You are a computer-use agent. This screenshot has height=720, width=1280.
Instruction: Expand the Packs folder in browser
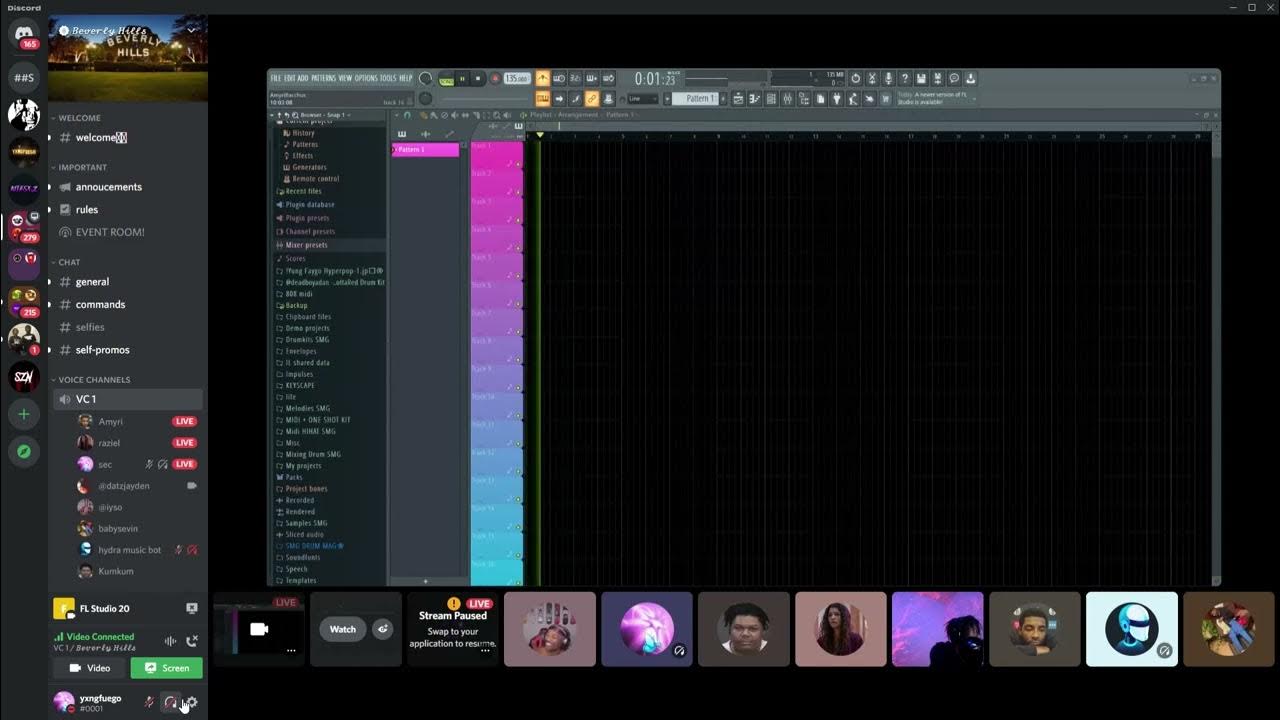click(294, 477)
